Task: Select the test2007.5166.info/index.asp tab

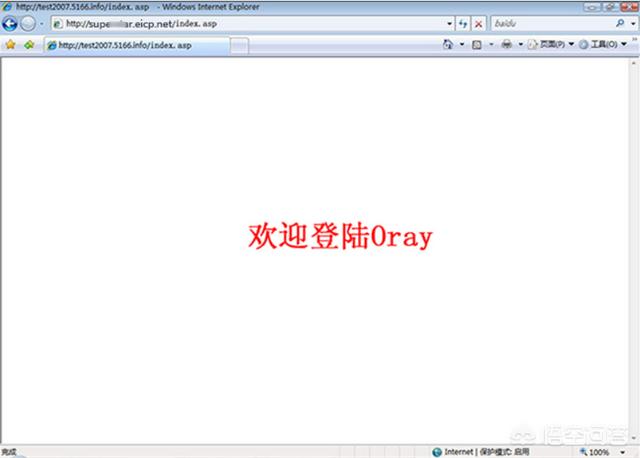Action: pyautogui.click(x=137, y=45)
